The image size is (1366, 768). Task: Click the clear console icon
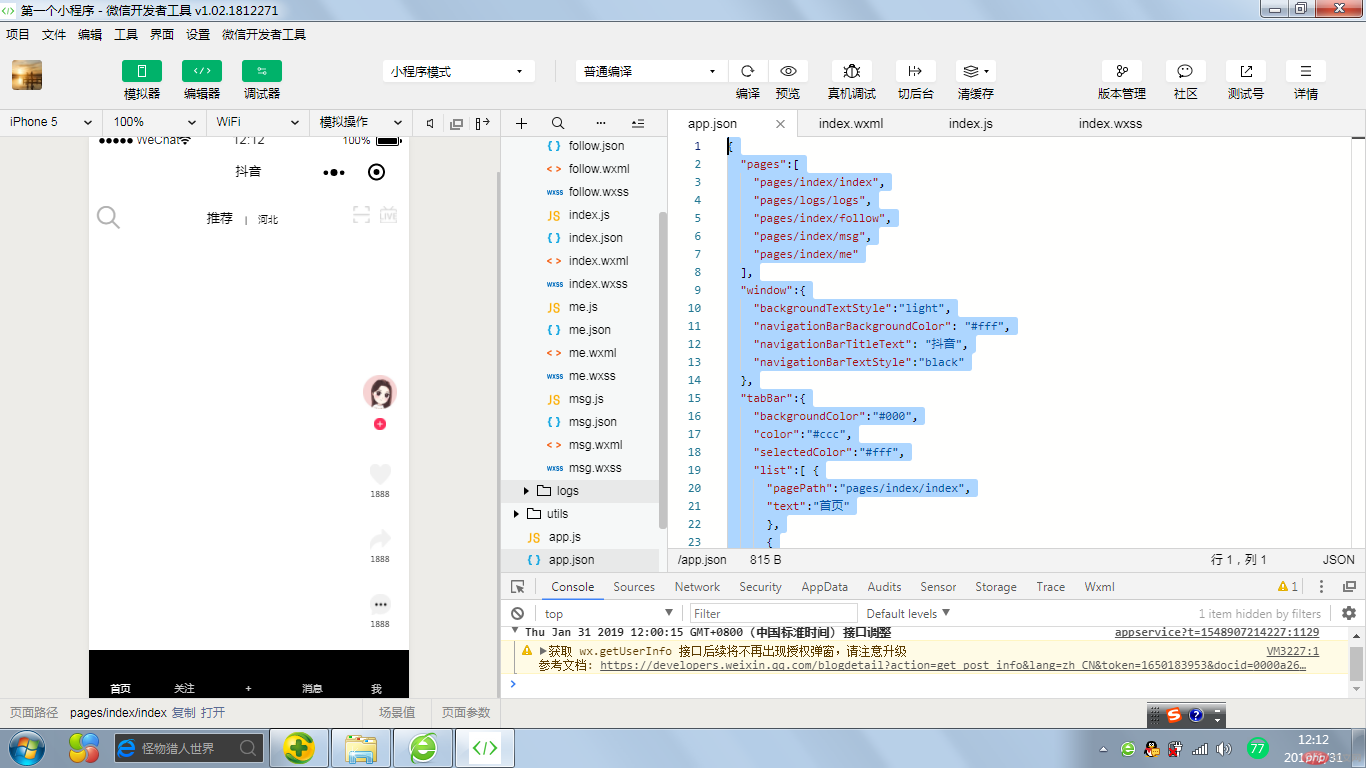[x=517, y=613]
